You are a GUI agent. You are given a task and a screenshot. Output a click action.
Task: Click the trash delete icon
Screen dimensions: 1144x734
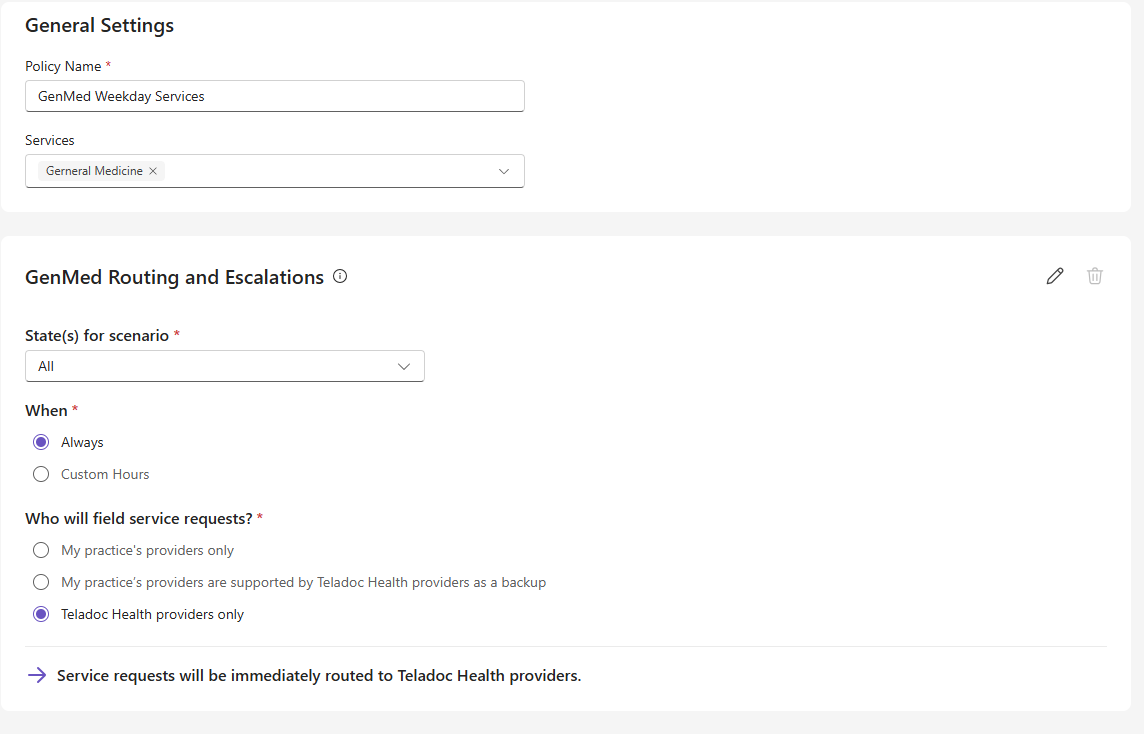(x=1094, y=276)
